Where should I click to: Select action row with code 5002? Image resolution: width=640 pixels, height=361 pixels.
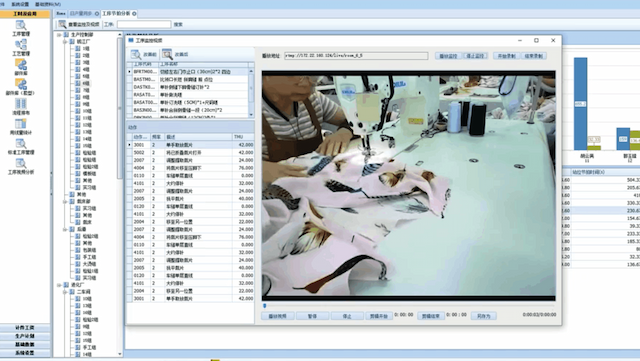click(190, 152)
